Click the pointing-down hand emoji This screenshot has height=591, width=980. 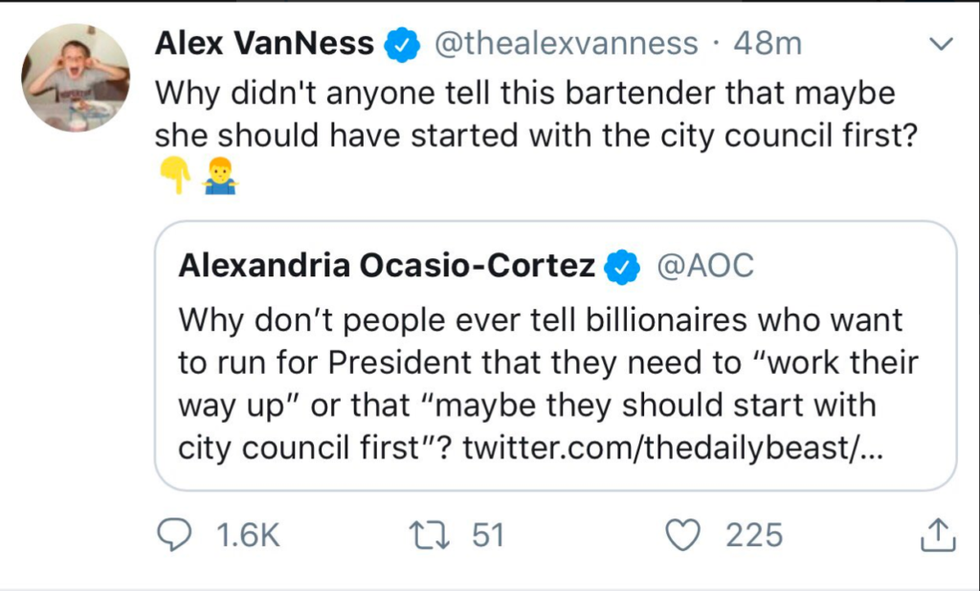(175, 178)
